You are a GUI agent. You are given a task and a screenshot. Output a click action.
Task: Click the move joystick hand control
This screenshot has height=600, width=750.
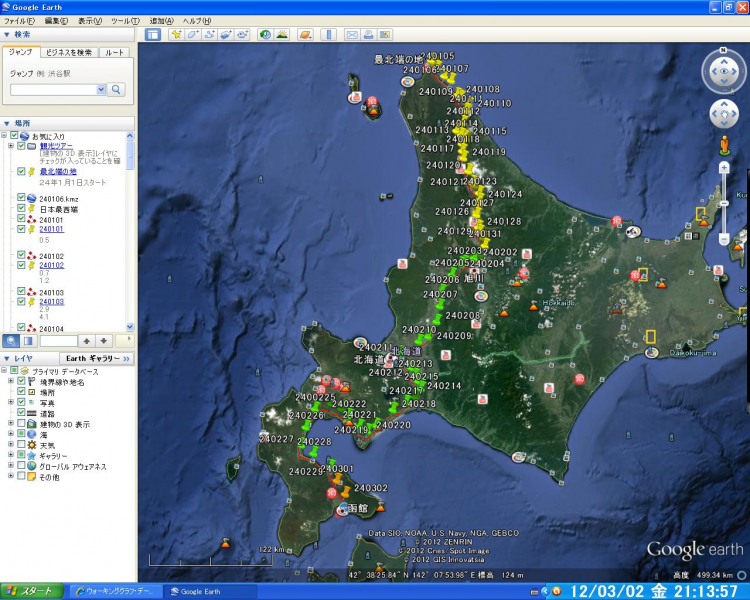[x=724, y=114]
